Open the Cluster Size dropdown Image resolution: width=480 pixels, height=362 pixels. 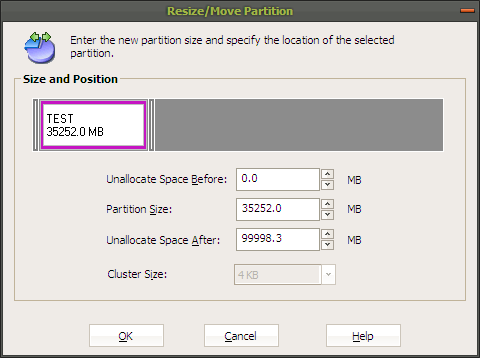click(328, 275)
